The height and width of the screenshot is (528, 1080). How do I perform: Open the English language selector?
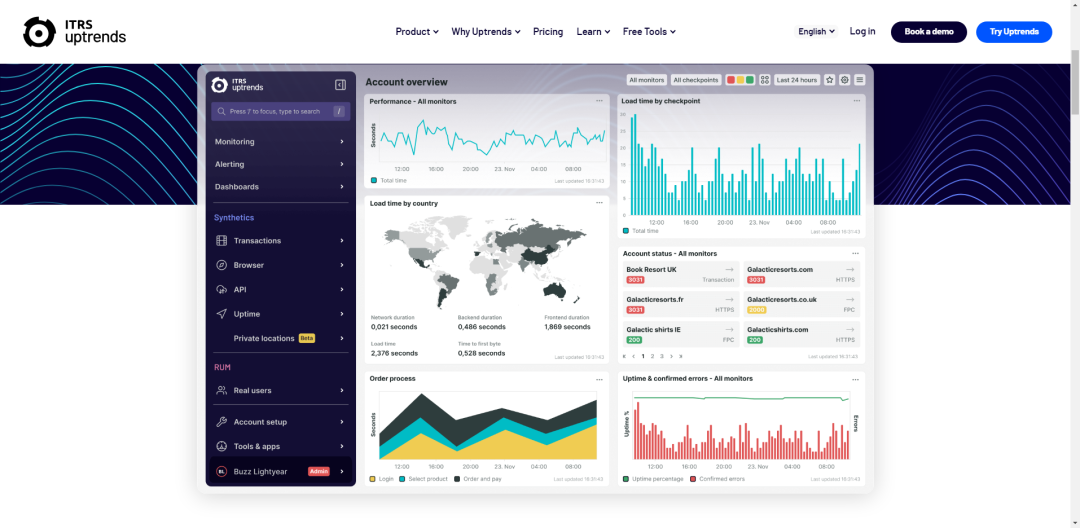[x=816, y=32]
